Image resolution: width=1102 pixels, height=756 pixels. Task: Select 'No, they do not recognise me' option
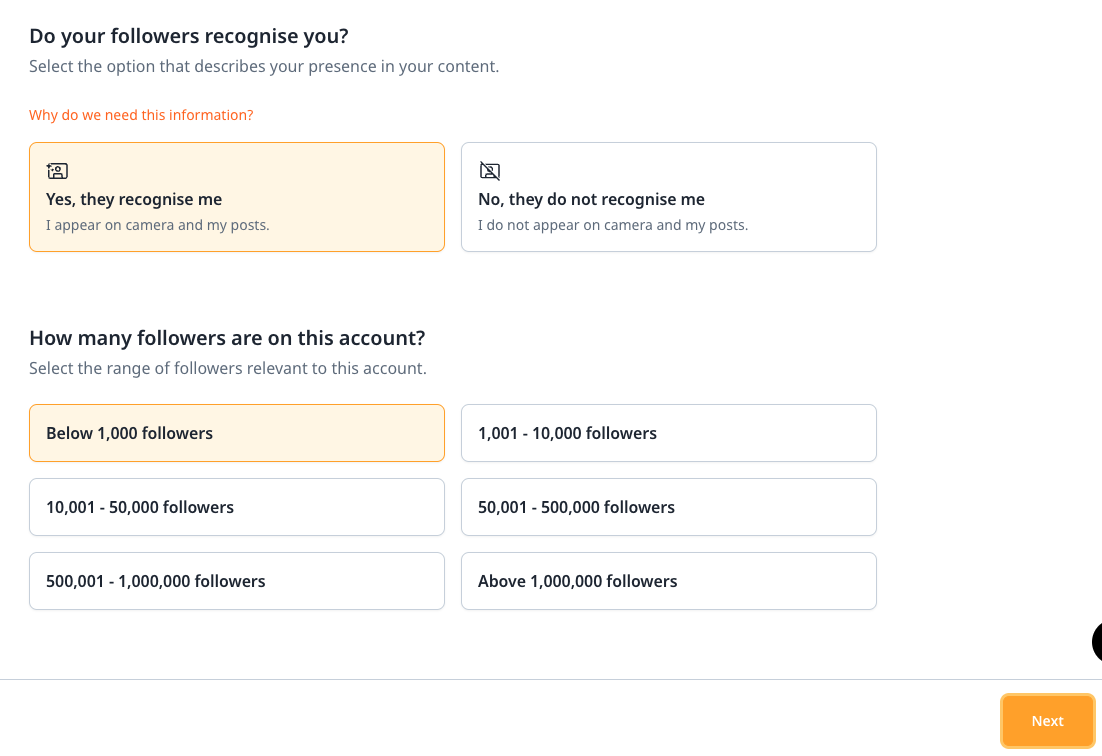tap(668, 197)
